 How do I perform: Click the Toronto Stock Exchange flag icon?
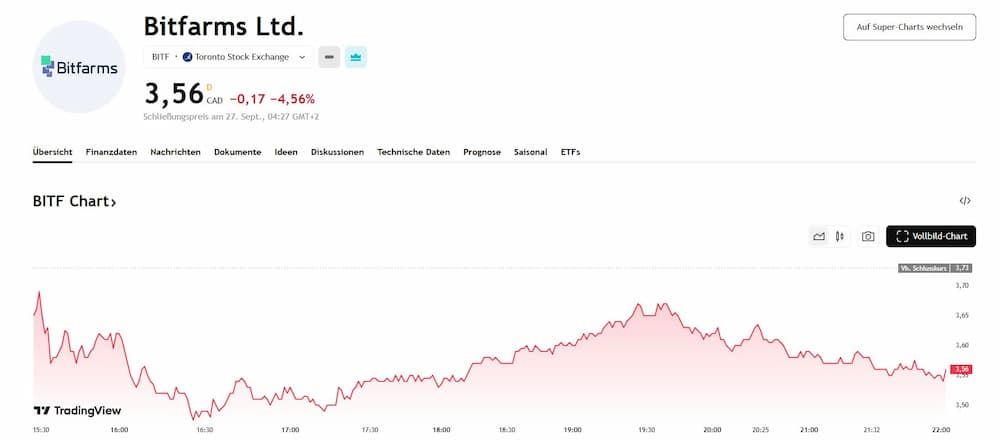[187, 57]
